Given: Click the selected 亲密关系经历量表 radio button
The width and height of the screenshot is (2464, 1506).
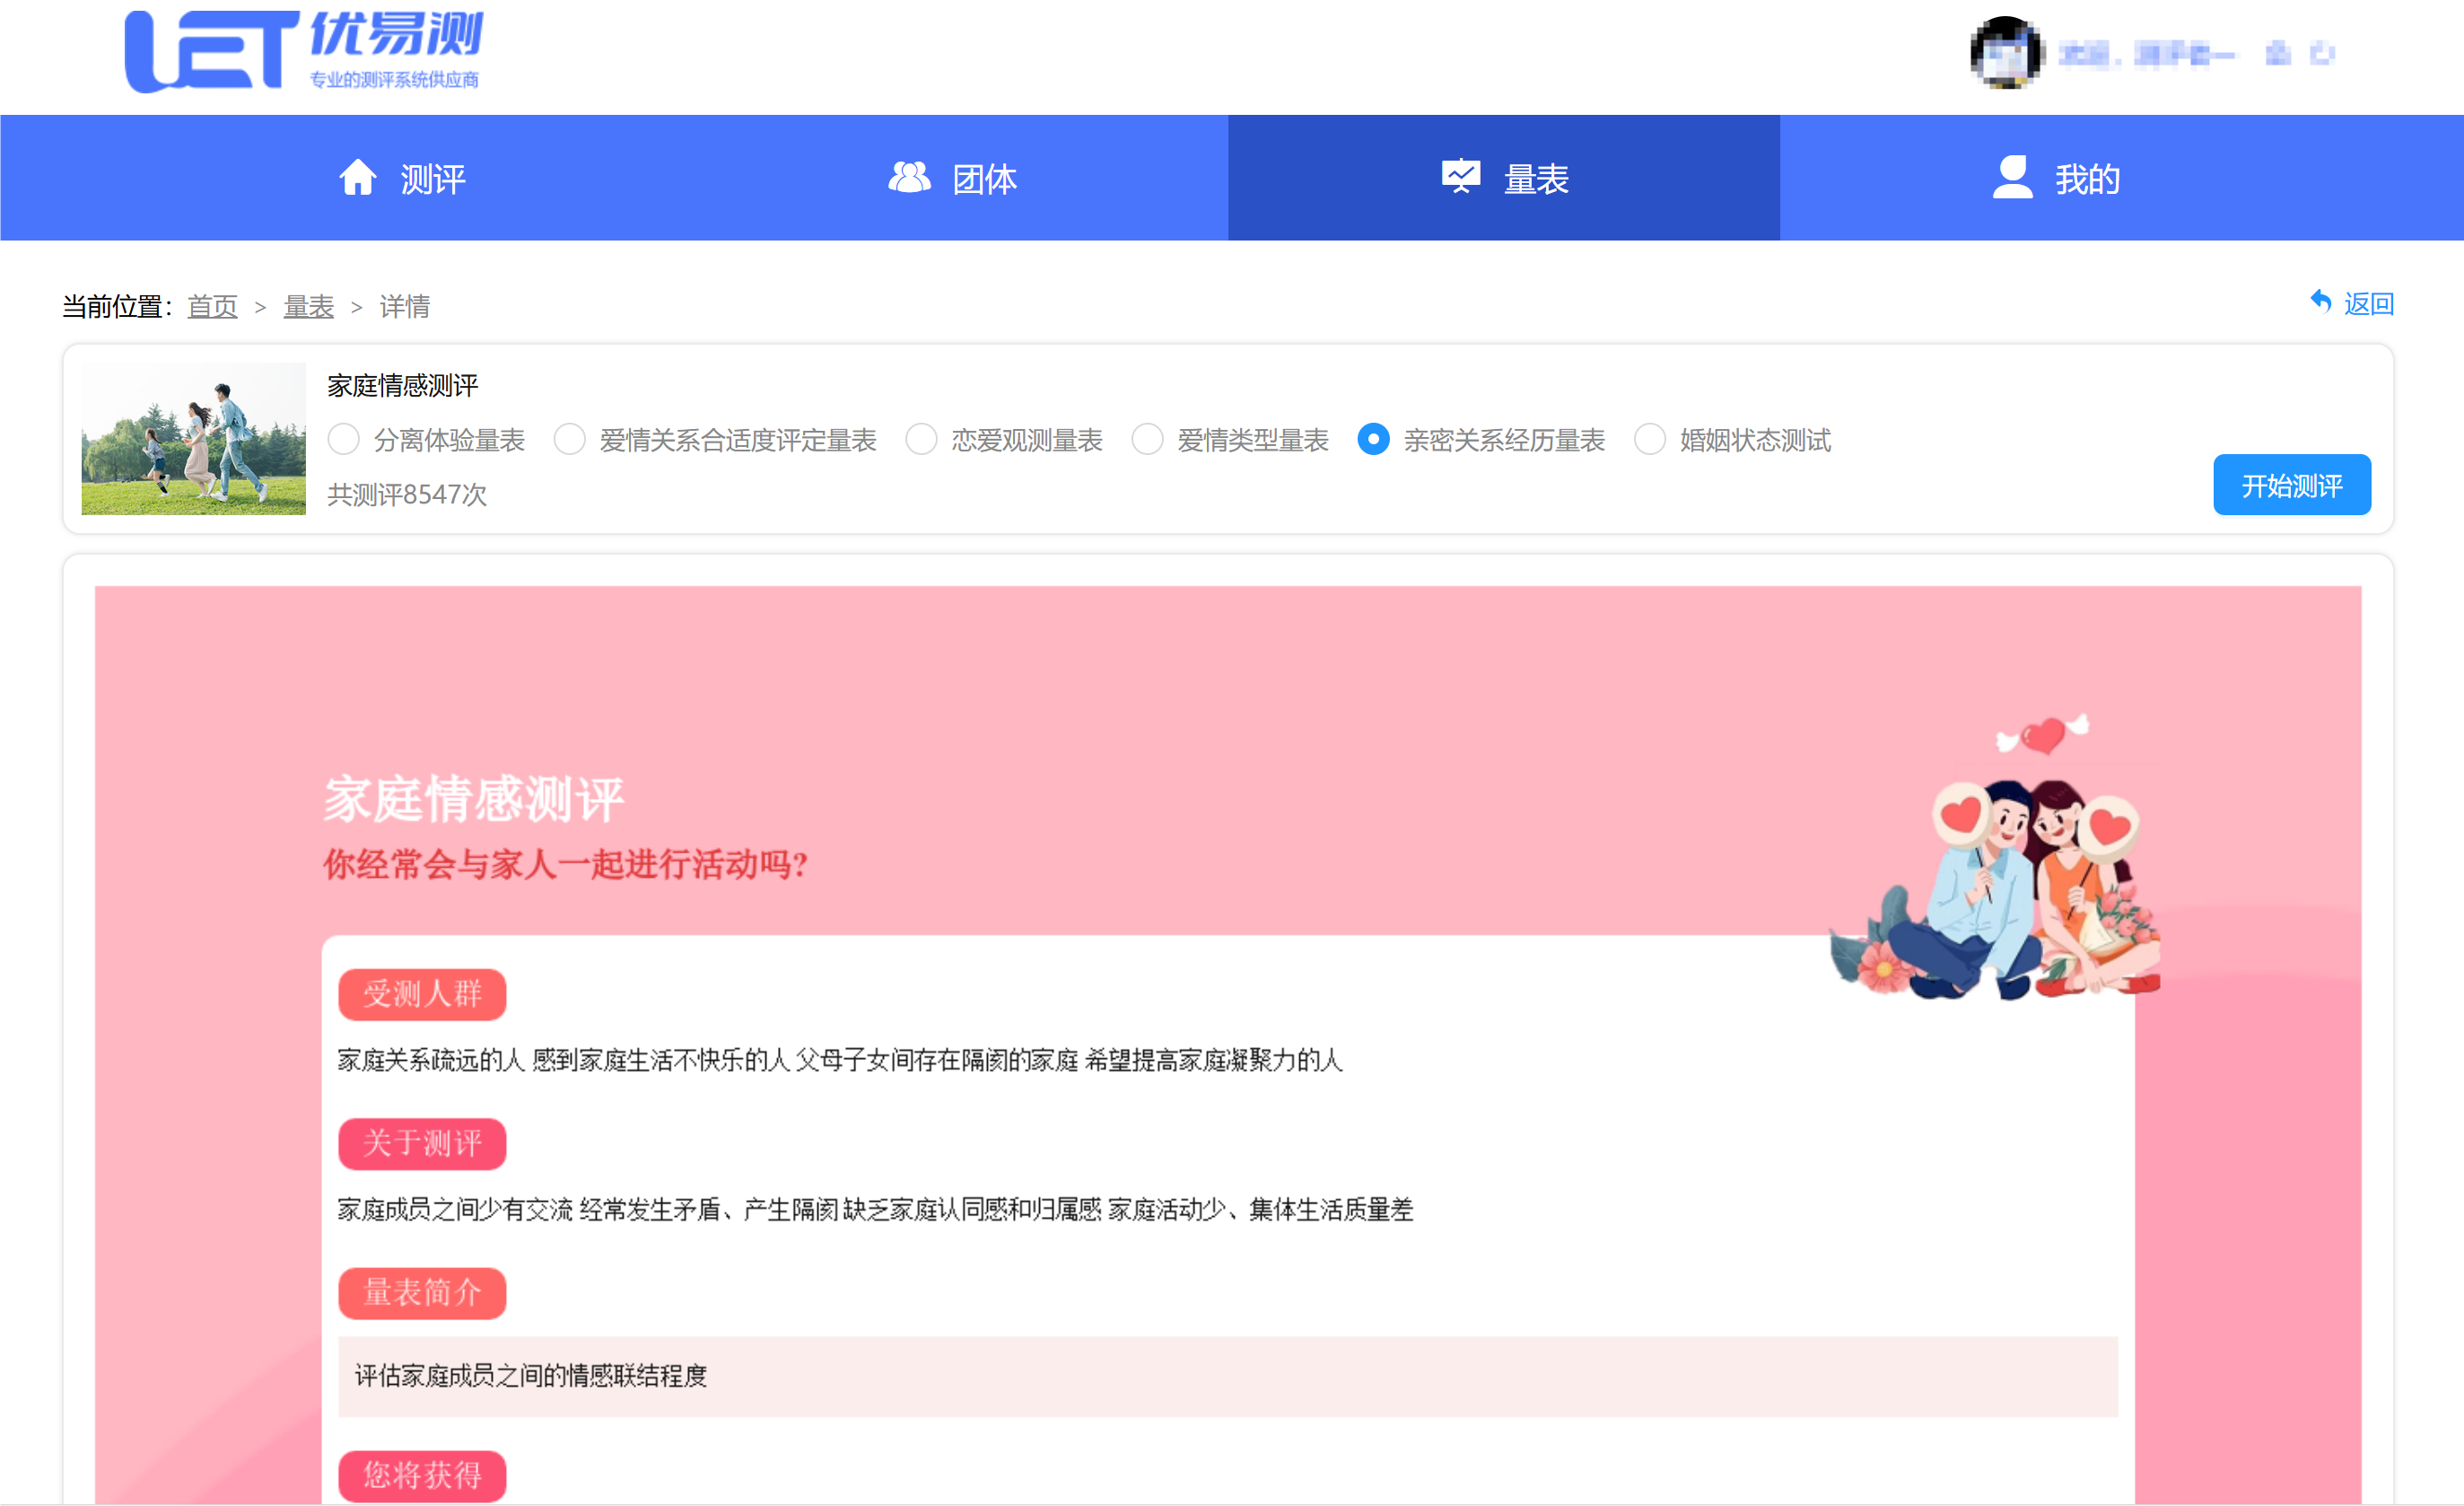Looking at the screenshot, I should pos(1373,439).
